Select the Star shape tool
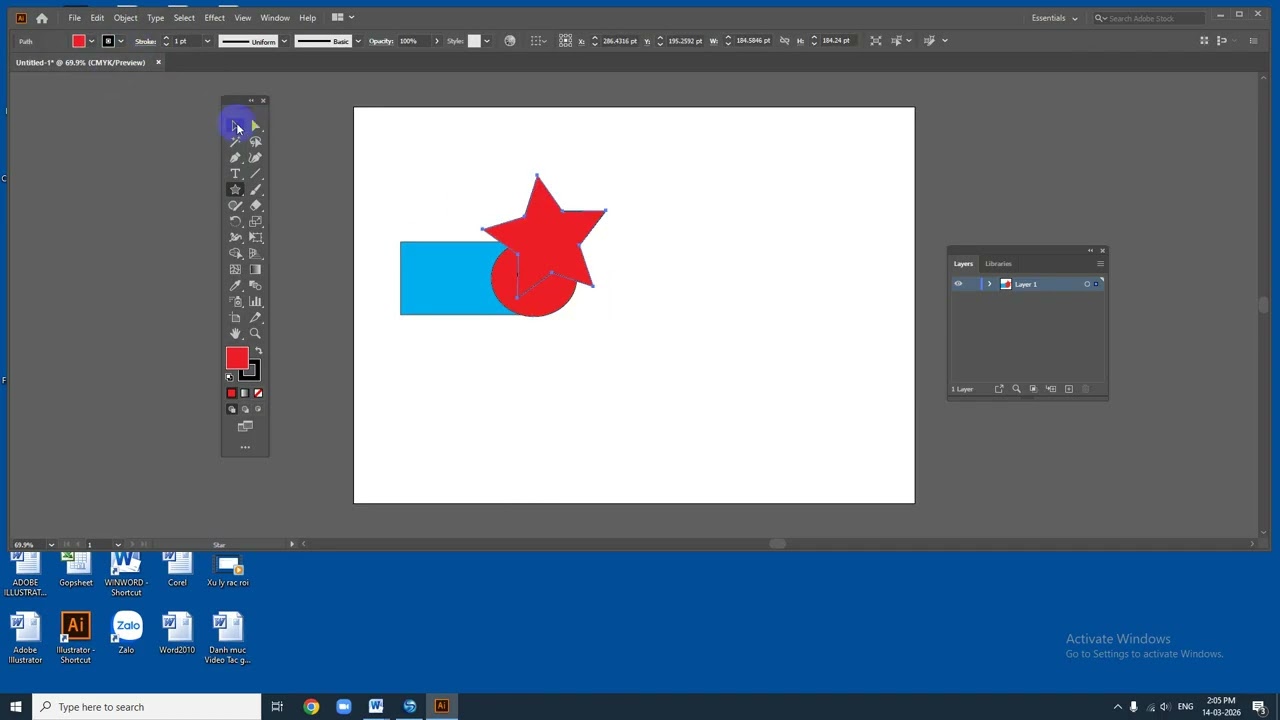Viewport: 1280px width, 720px height. [235, 190]
